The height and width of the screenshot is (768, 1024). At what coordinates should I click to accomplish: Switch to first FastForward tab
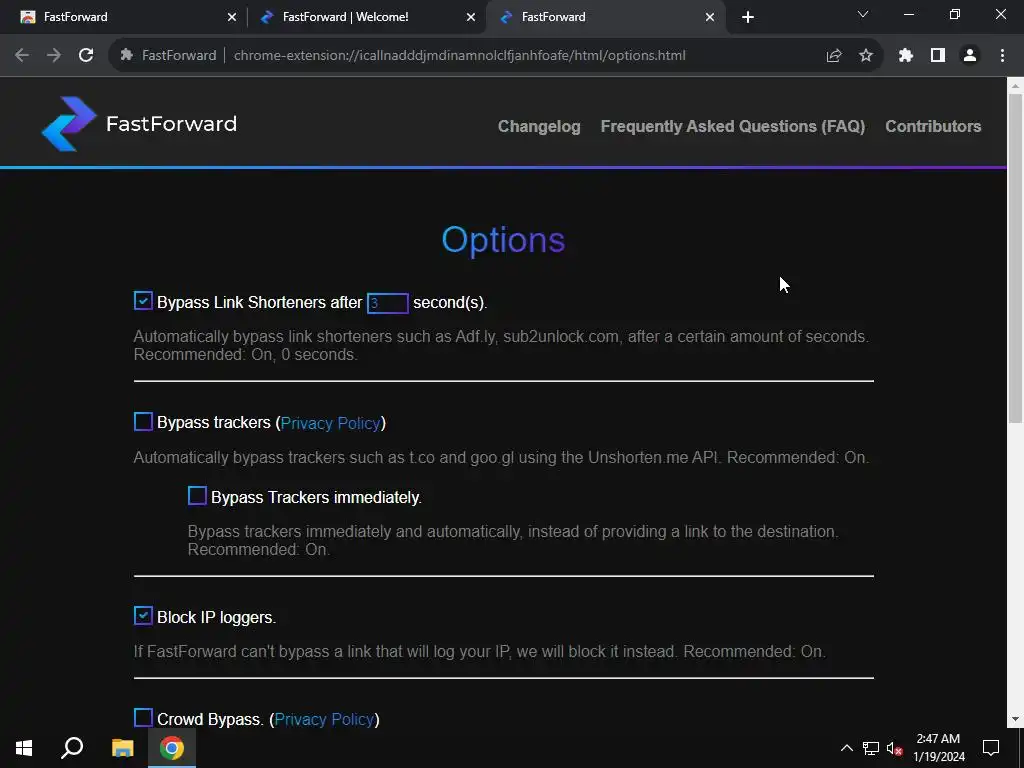pos(125,18)
